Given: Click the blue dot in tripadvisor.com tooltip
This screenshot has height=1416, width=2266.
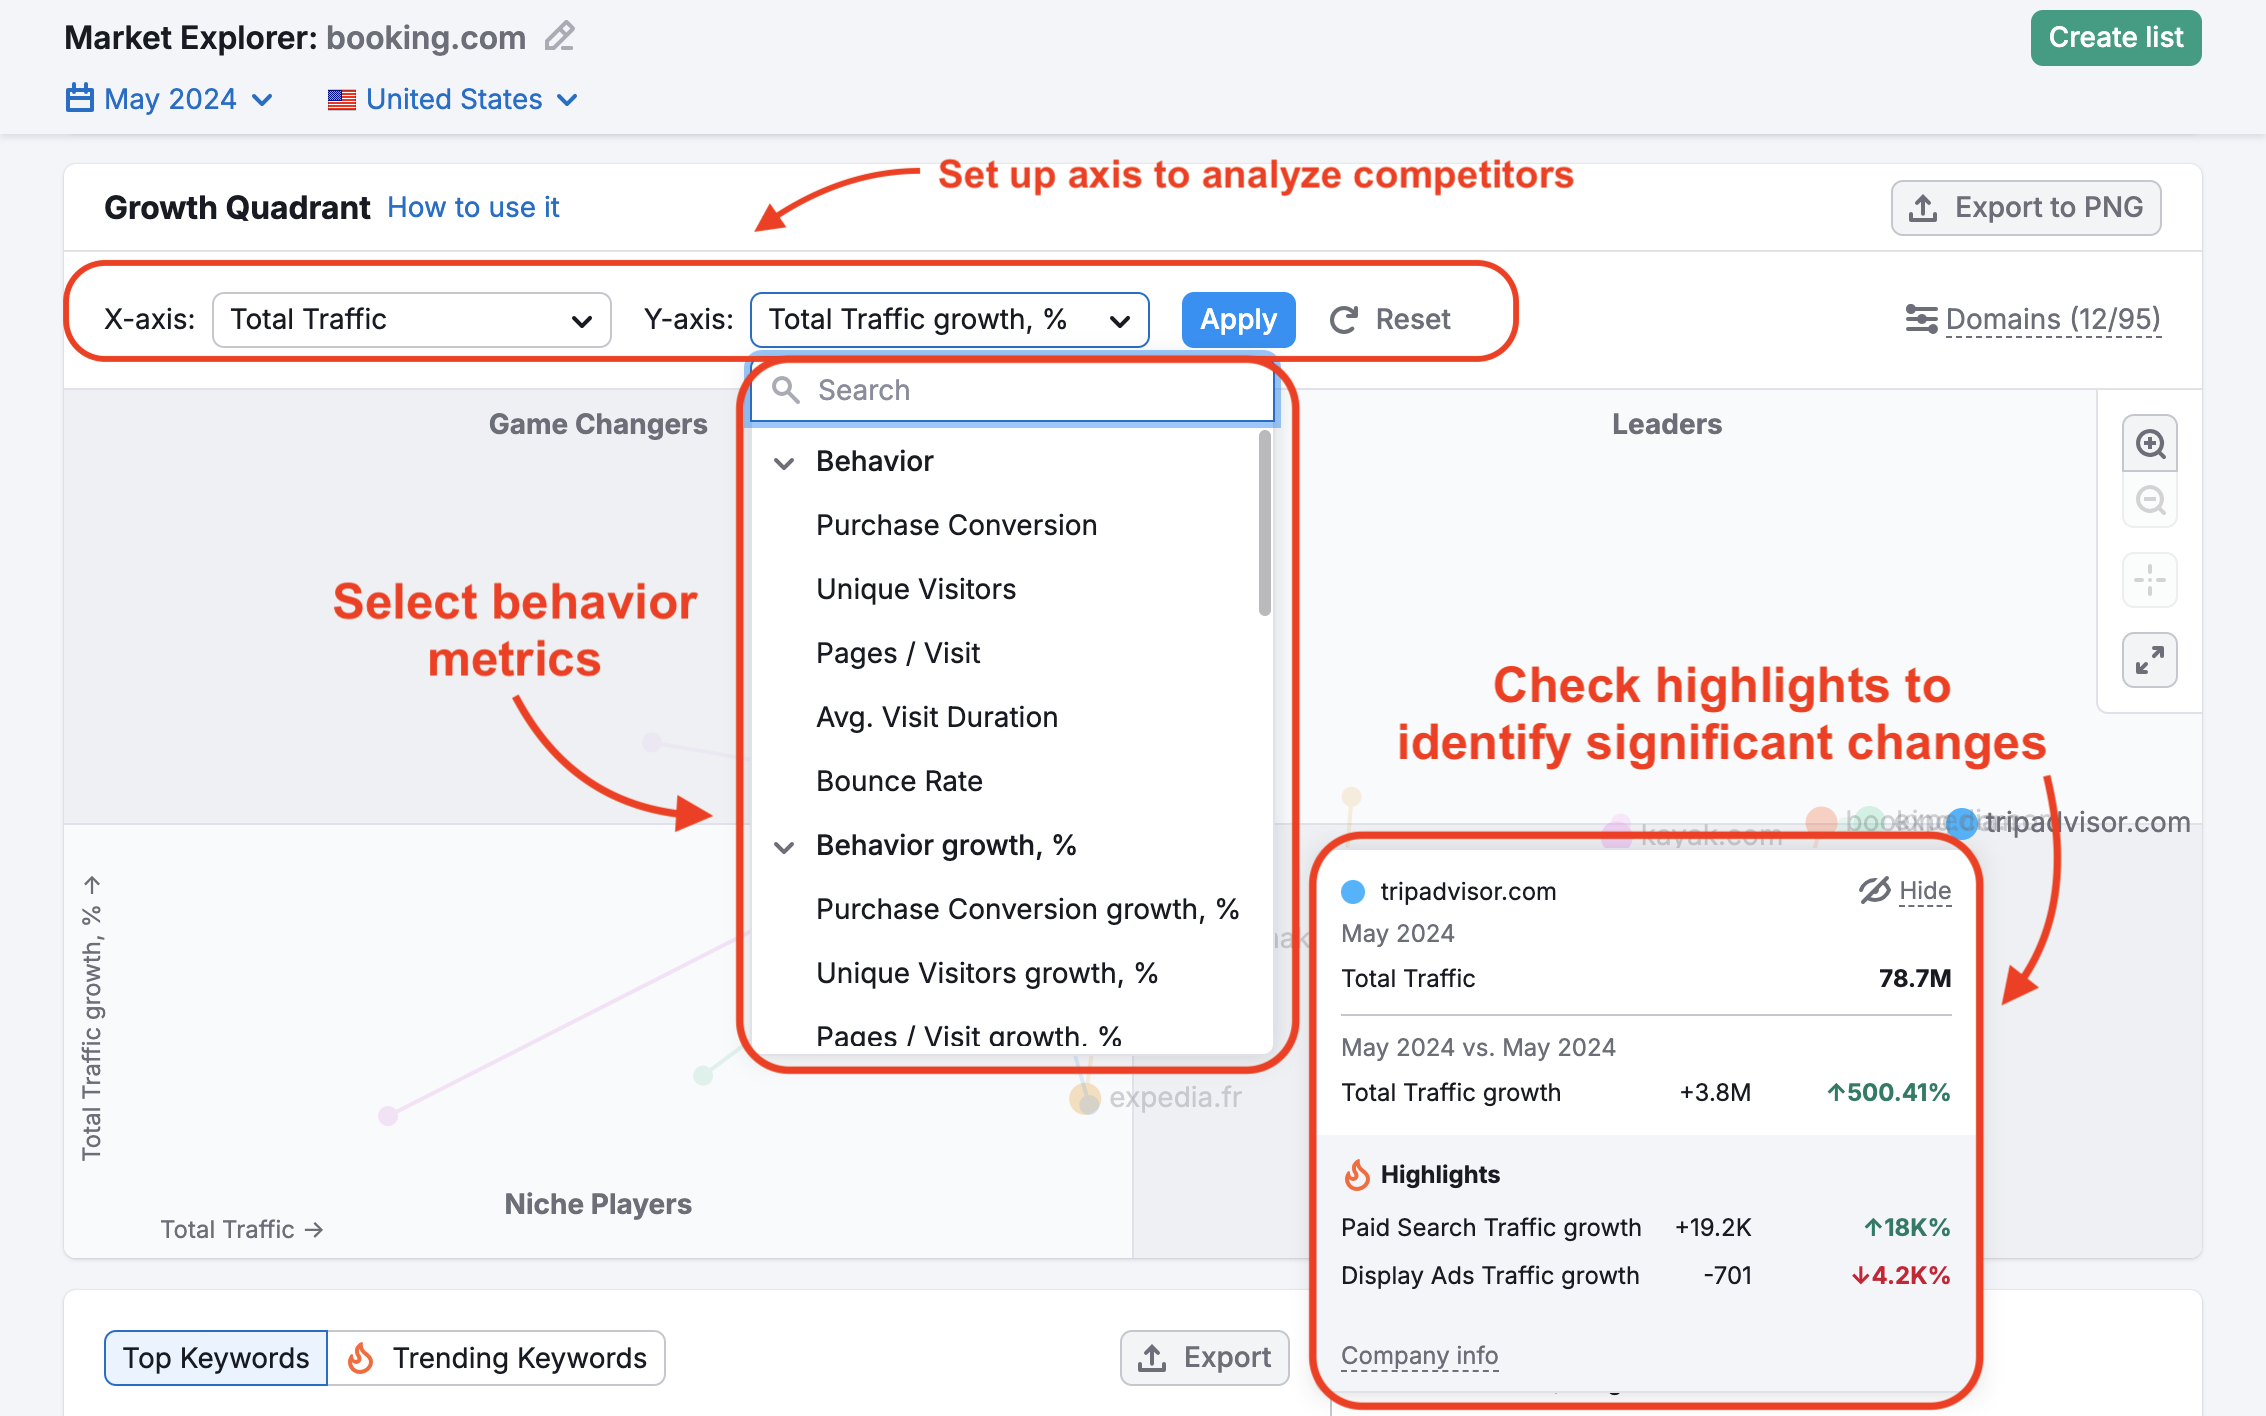Looking at the screenshot, I should coord(1353,891).
